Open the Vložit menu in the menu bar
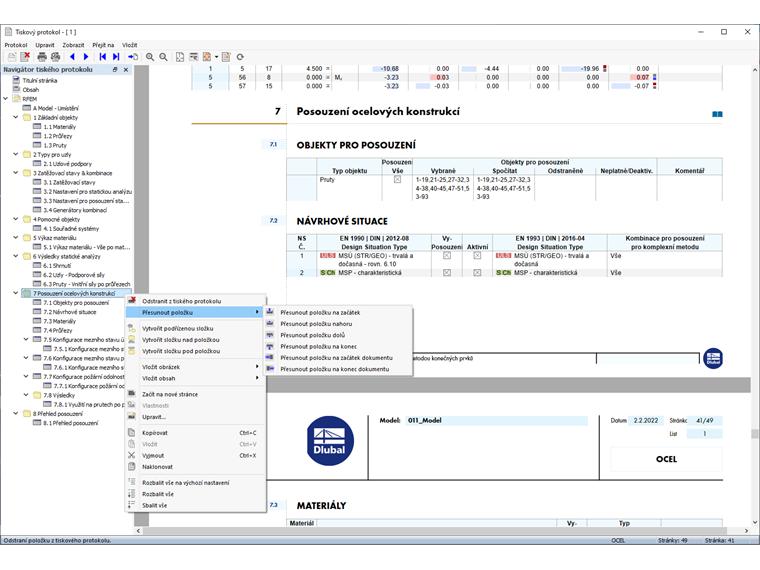This screenshot has height=570, width=760. pos(129,45)
